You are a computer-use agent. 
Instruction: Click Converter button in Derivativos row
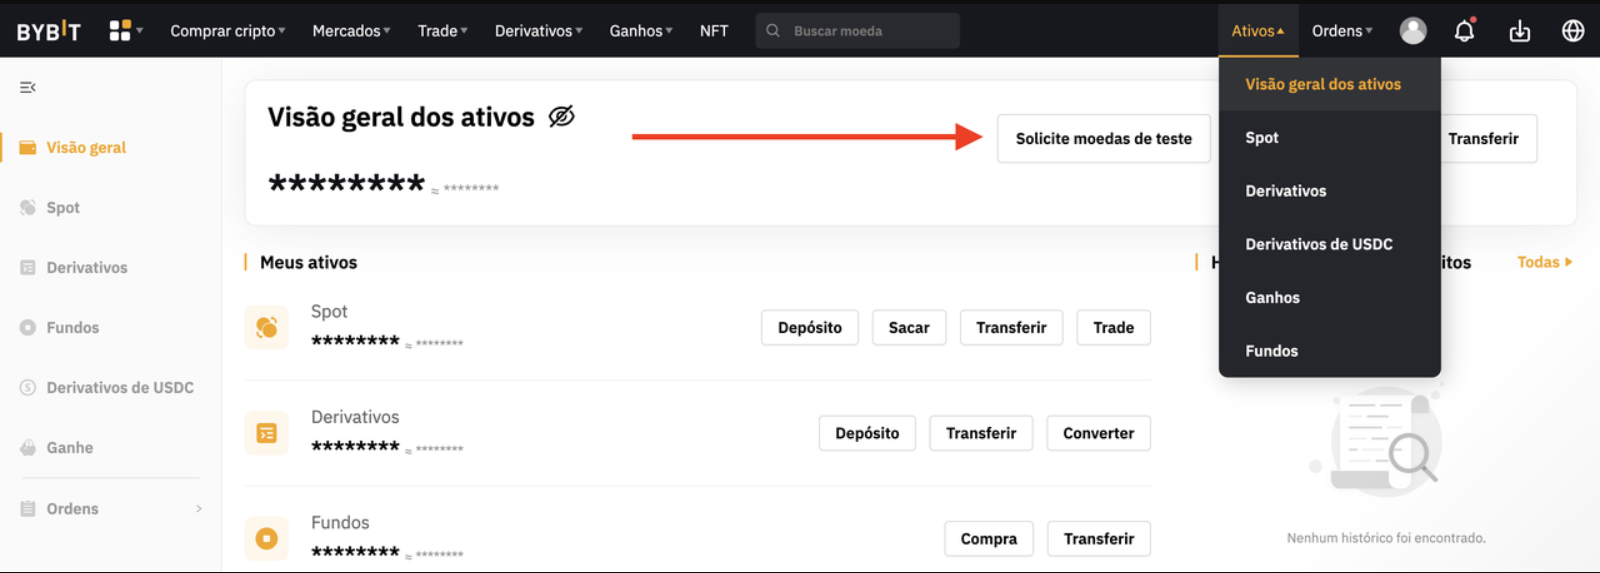[x=1098, y=433]
